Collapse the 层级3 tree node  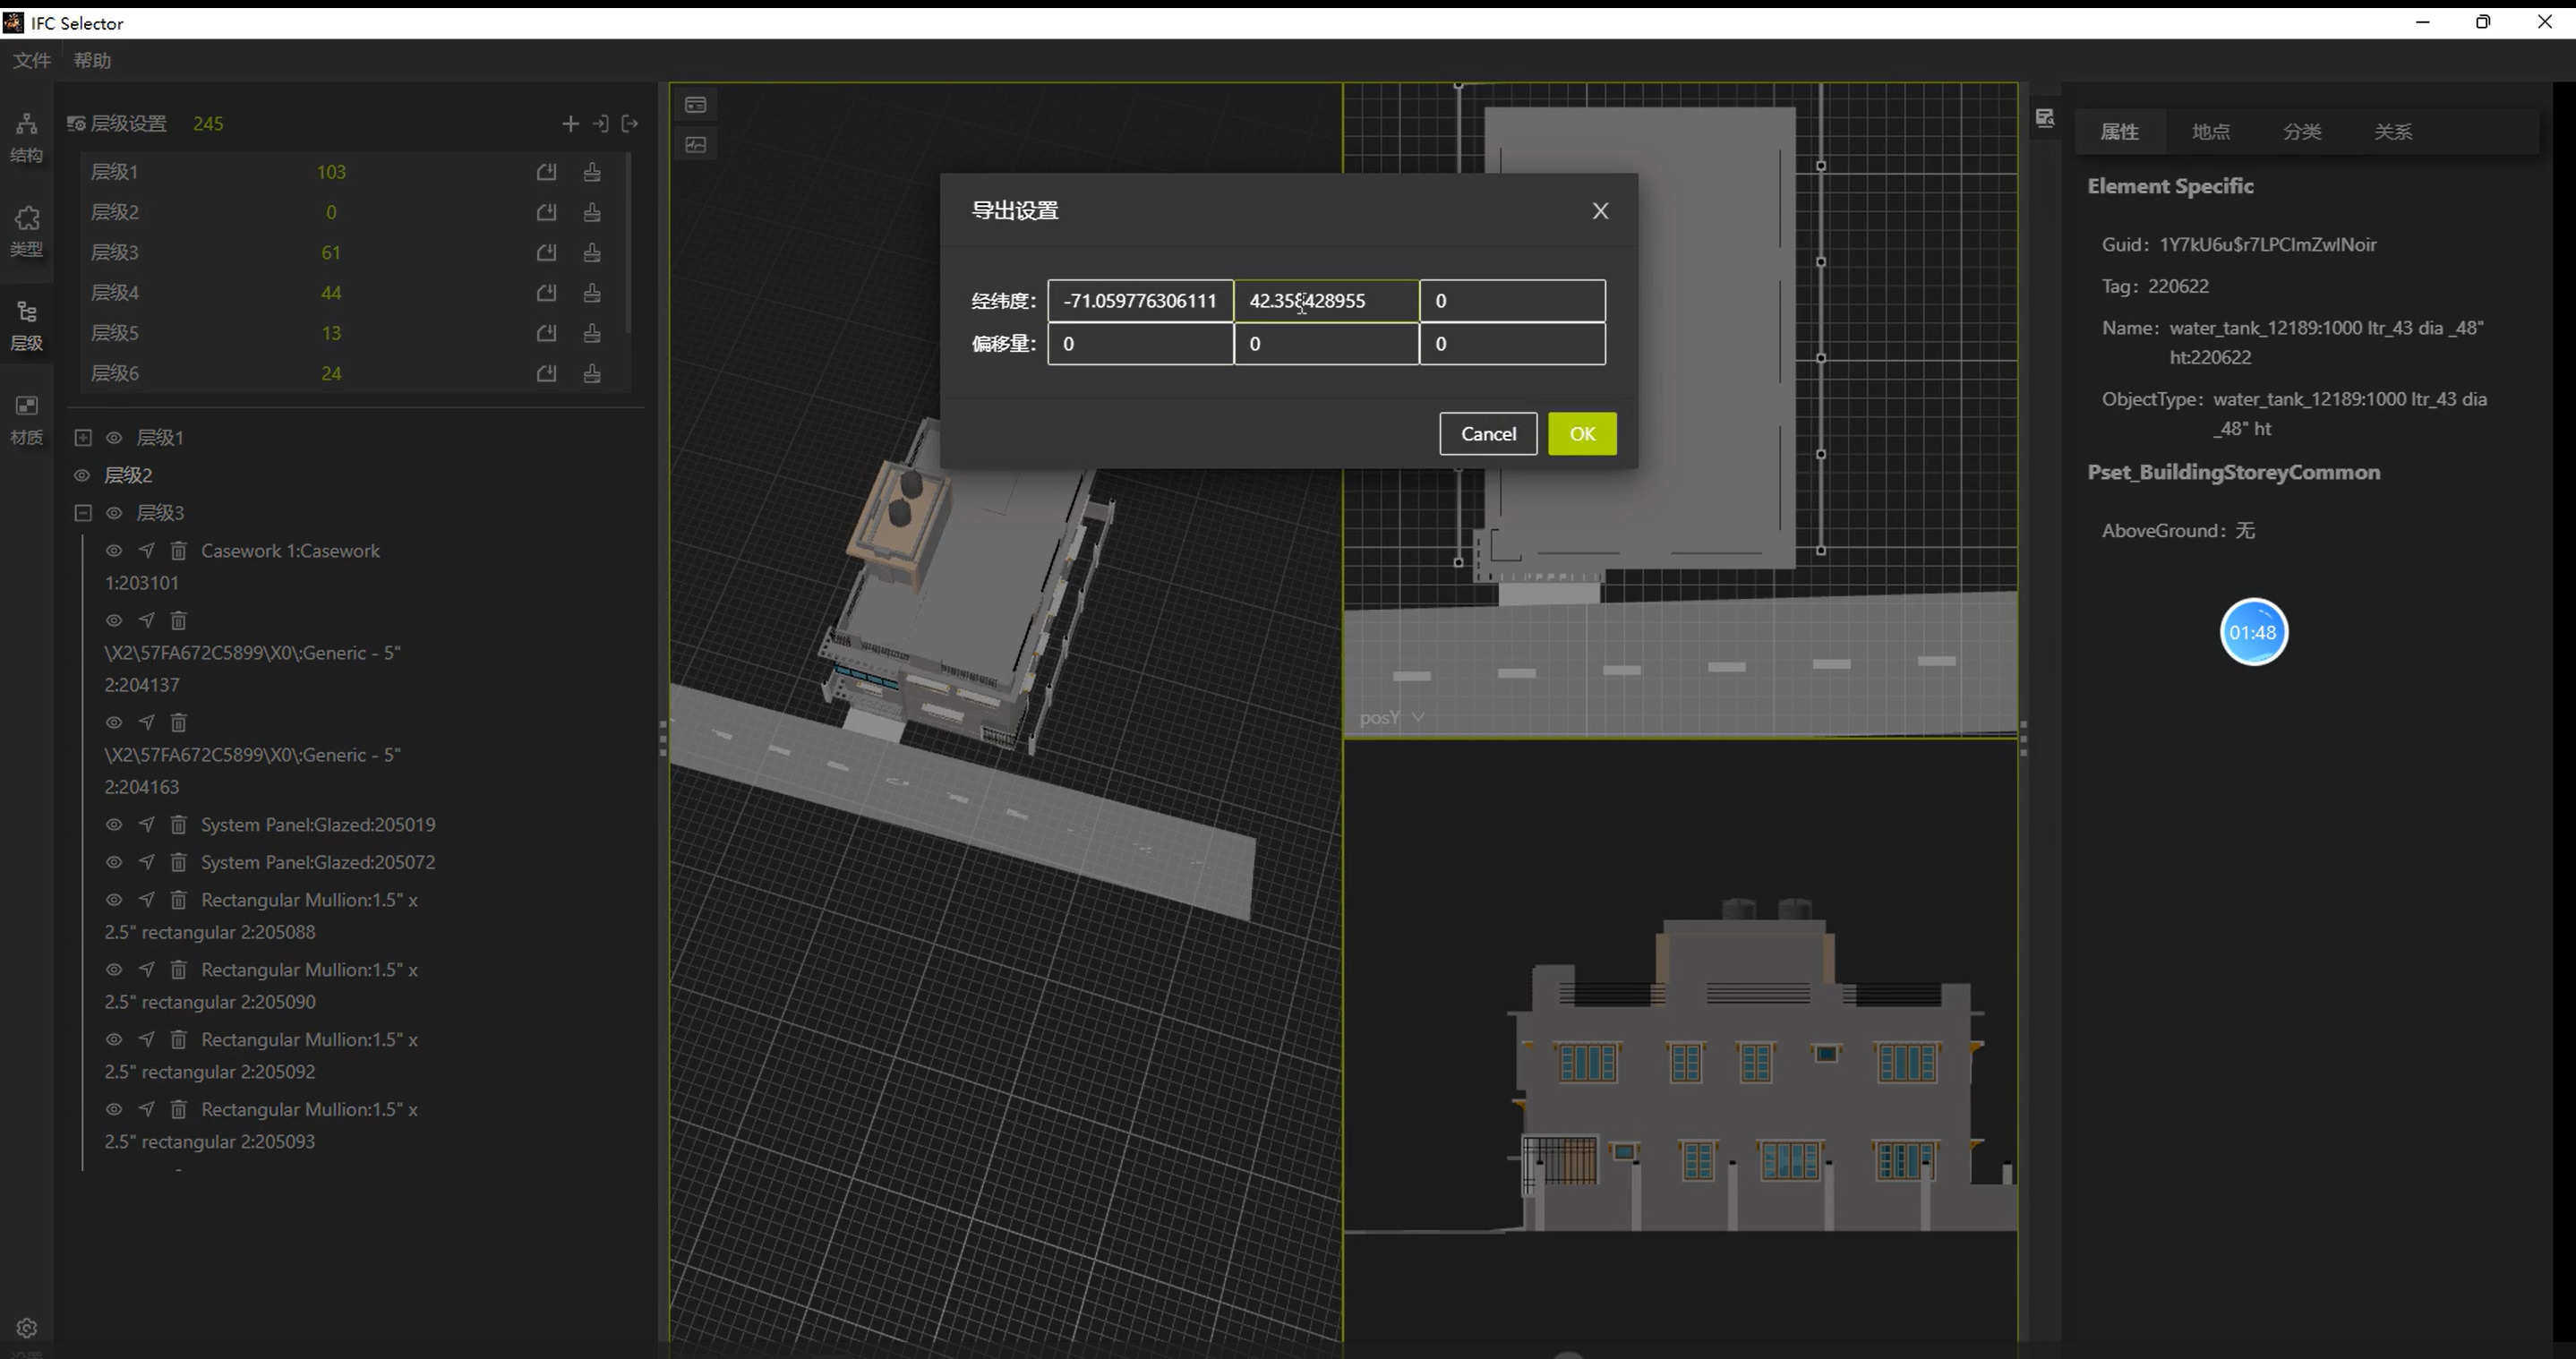point(83,513)
